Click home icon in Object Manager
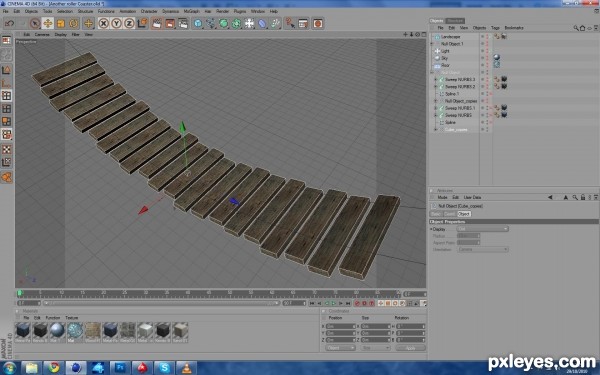 pos(582,28)
